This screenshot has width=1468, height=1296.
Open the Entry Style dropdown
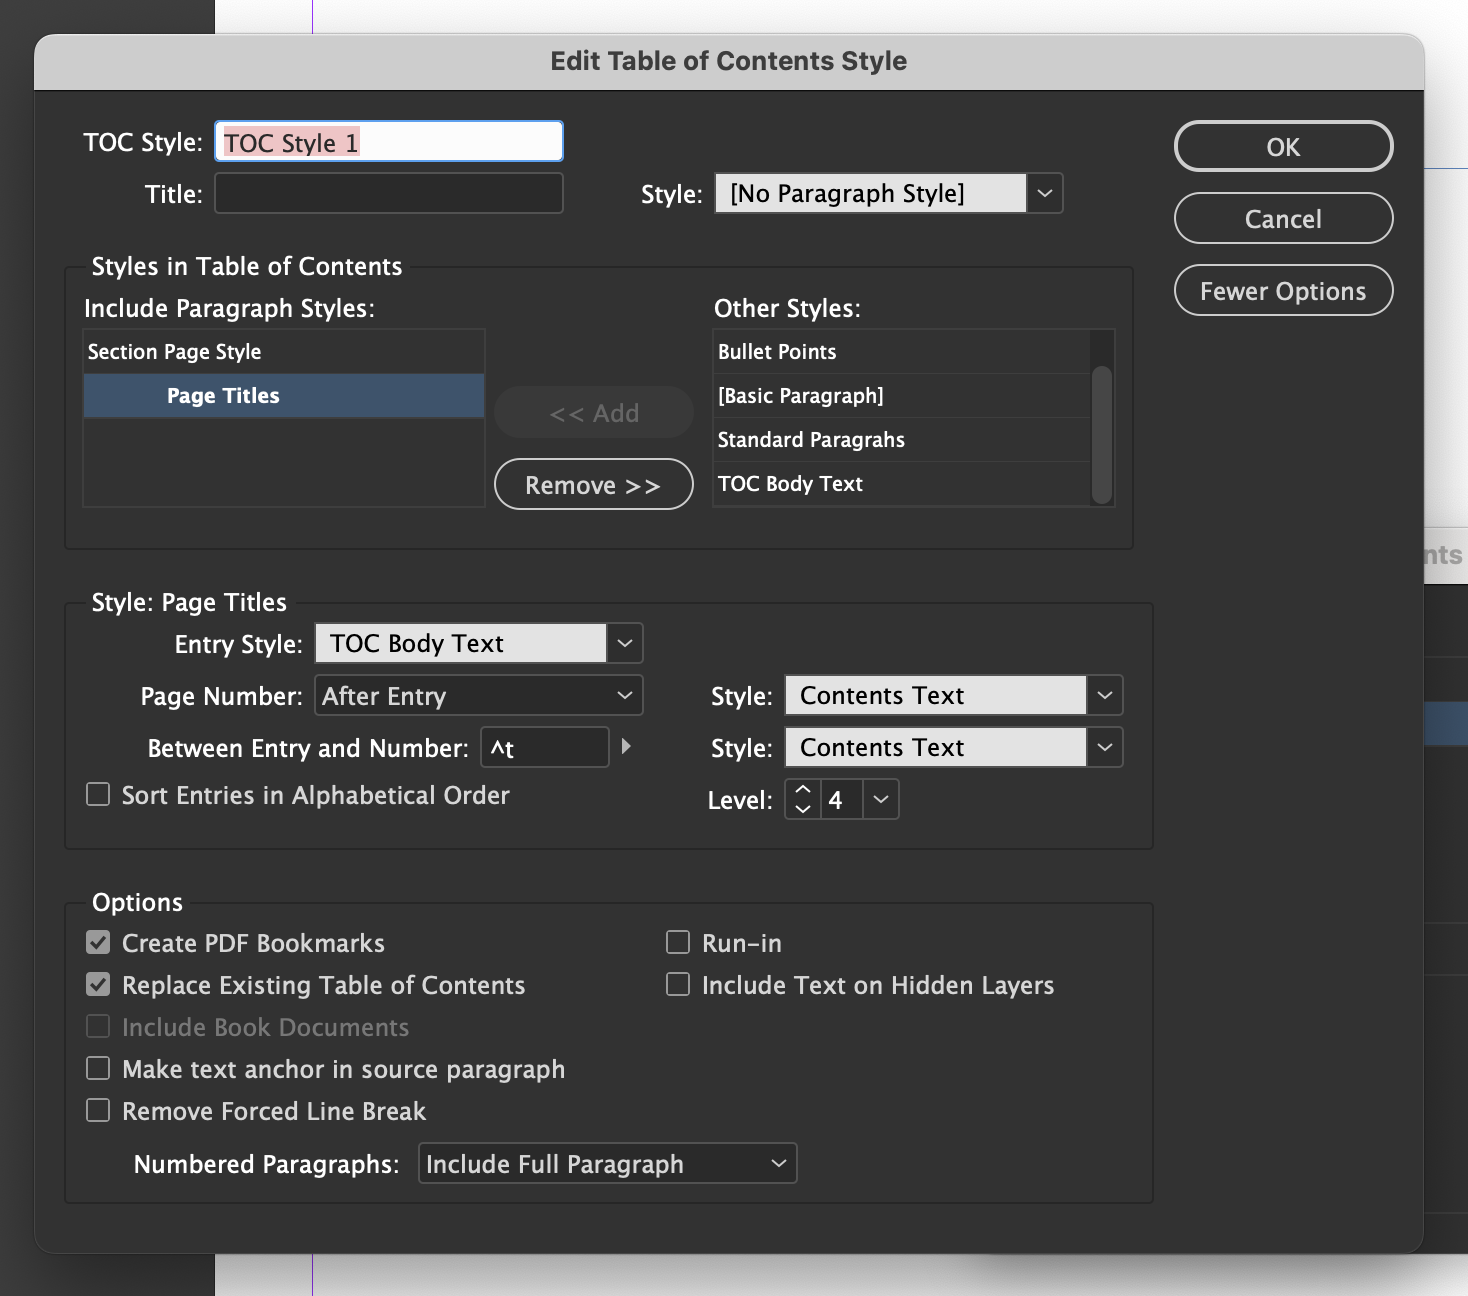624,643
